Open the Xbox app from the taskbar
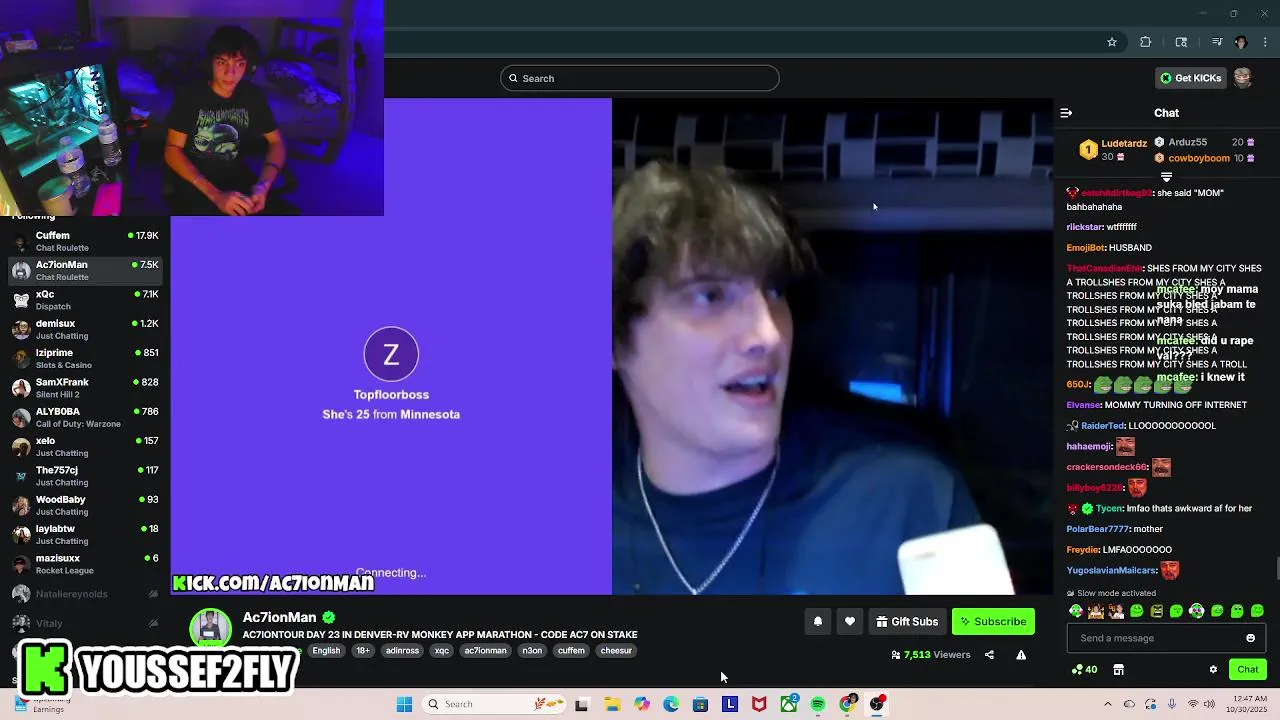Screen dimensions: 1280x720 pyautogui.click(x=789, y=704)
